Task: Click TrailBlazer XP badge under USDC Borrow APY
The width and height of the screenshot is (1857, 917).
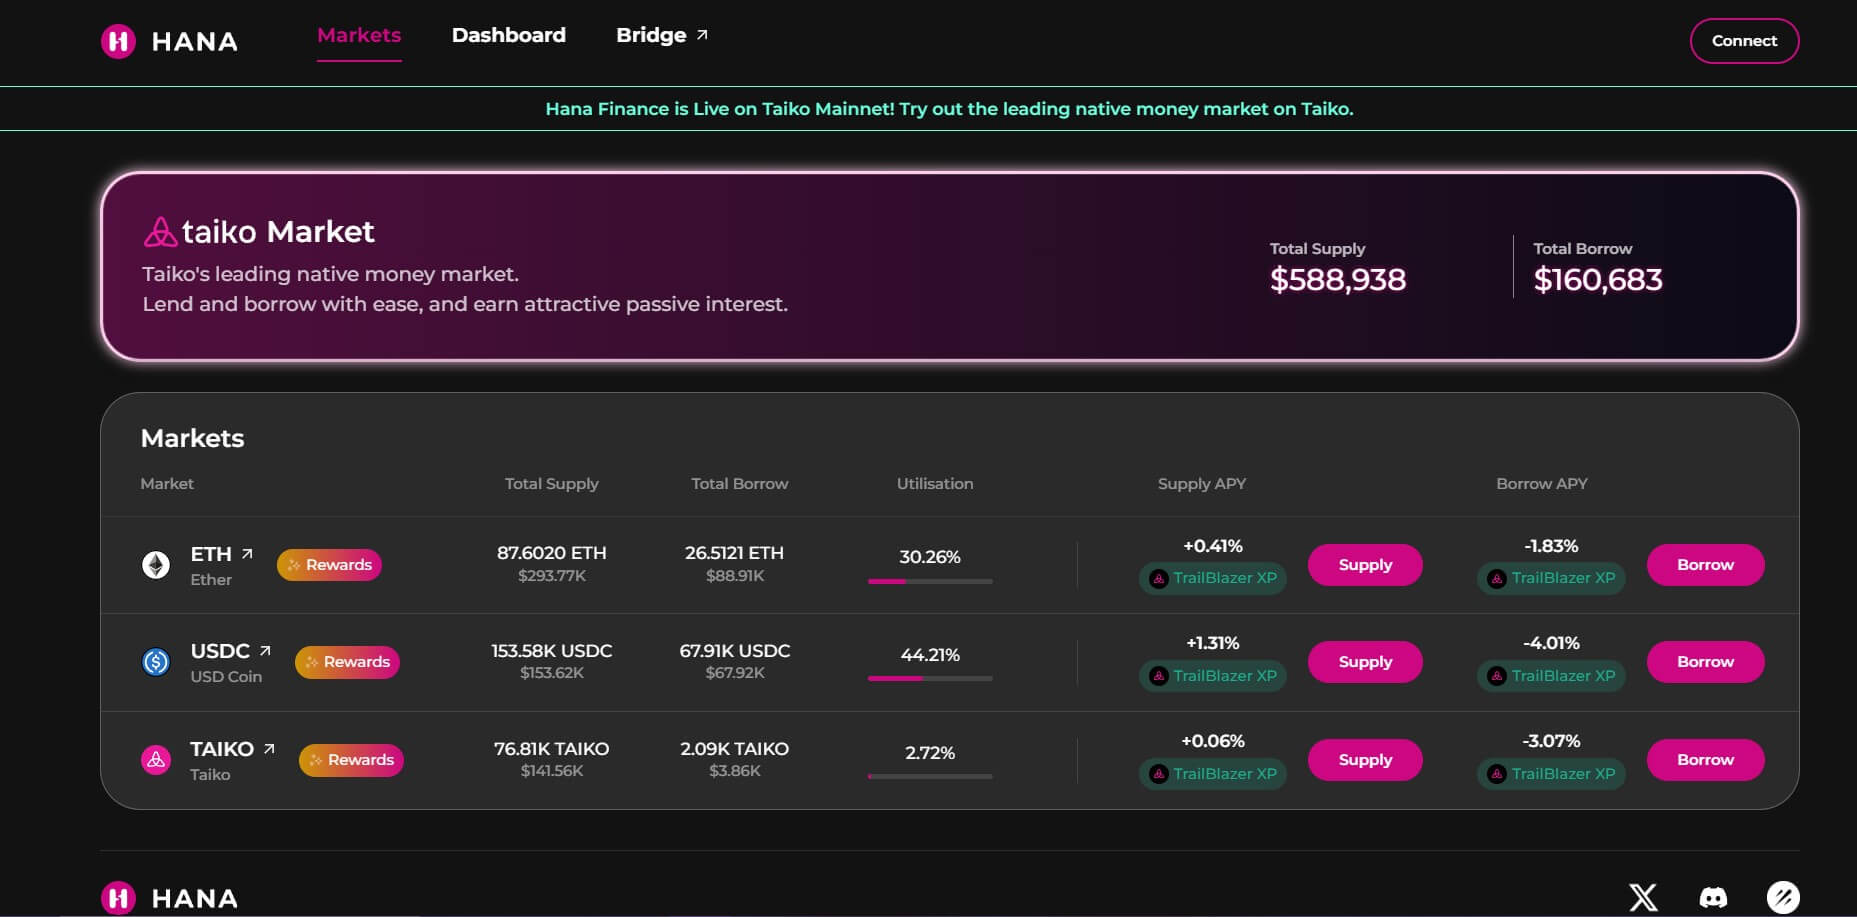Action: [1551, 676]
